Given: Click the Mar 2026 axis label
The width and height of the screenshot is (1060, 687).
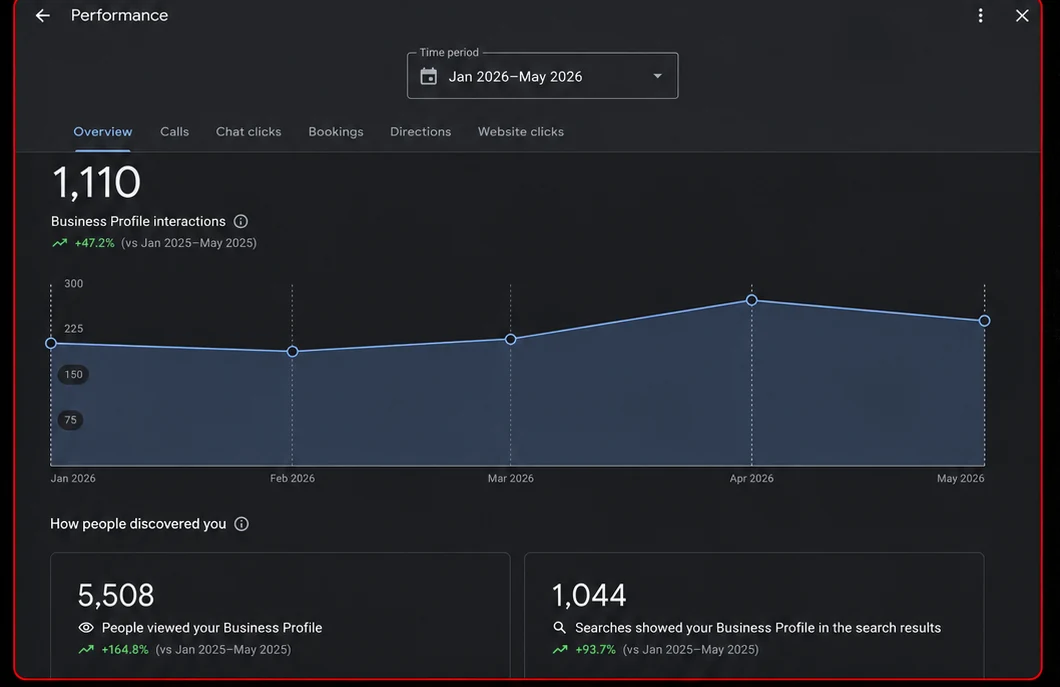Looking at the screenshot, I should coord(510,478).
